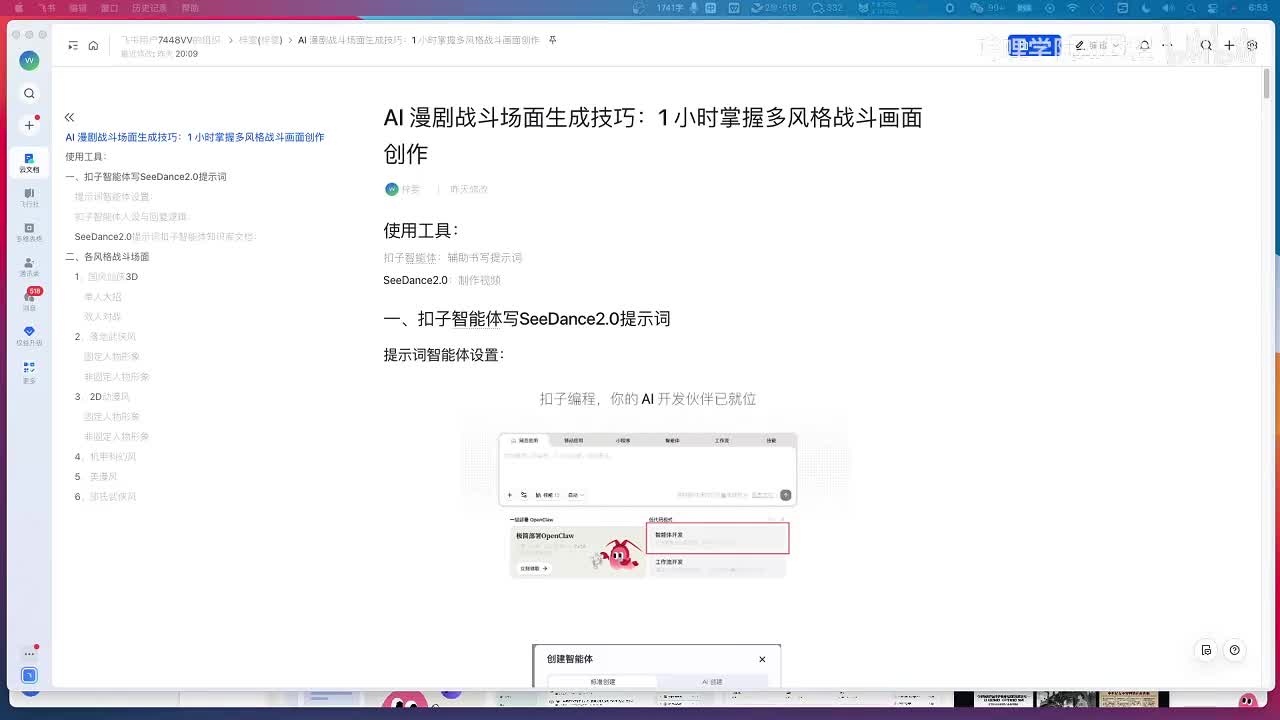Jump to outline item 3 2D动漫风
The image size is (1280, 720).
pyautogui.click(x=103, y=397)
